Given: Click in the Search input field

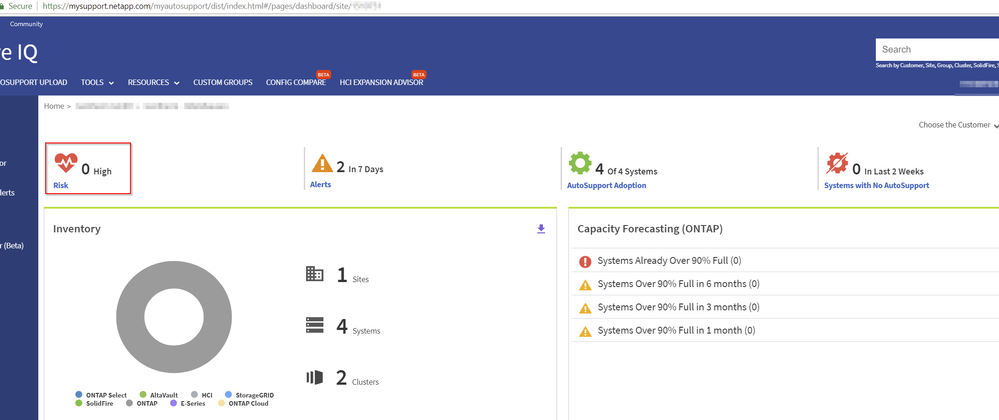Looking at the screenshot, I should (x=937, y=50).
